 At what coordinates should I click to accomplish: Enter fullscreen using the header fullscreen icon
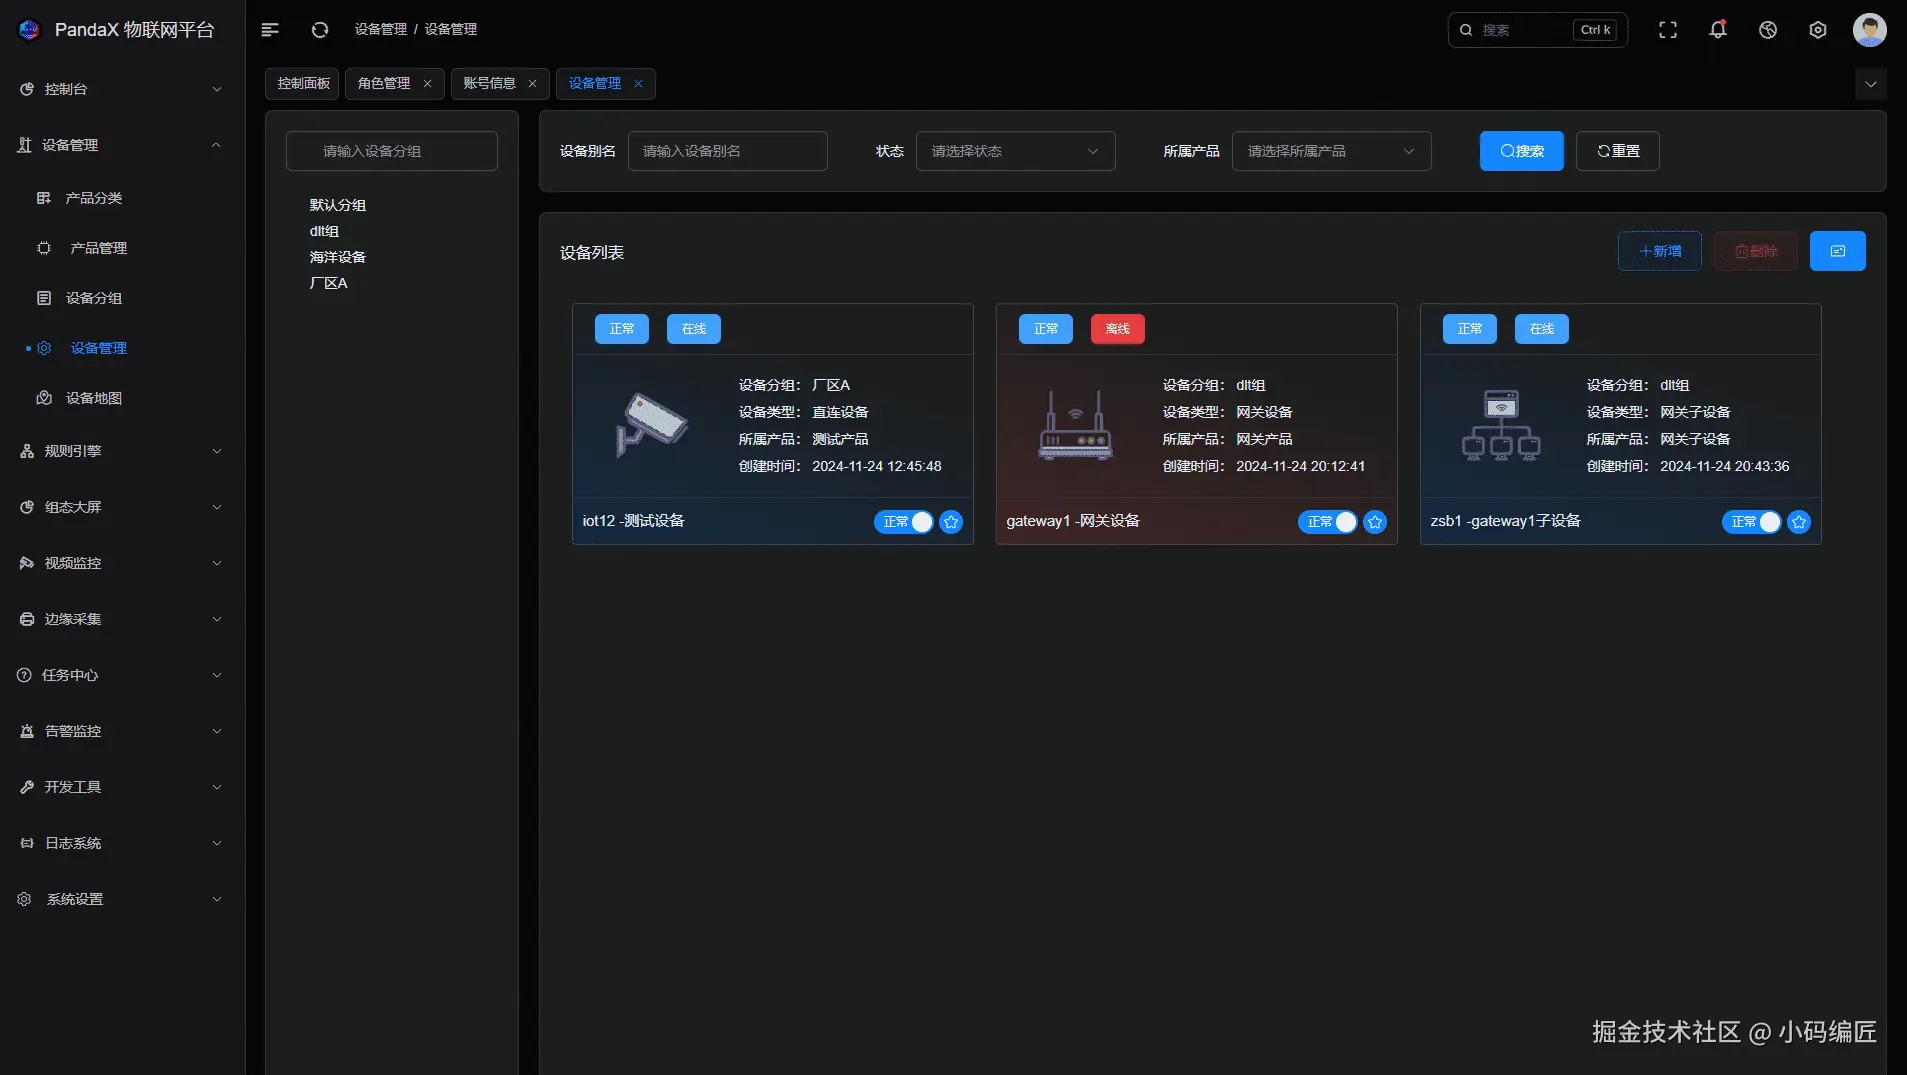[x=1668, y=30]
